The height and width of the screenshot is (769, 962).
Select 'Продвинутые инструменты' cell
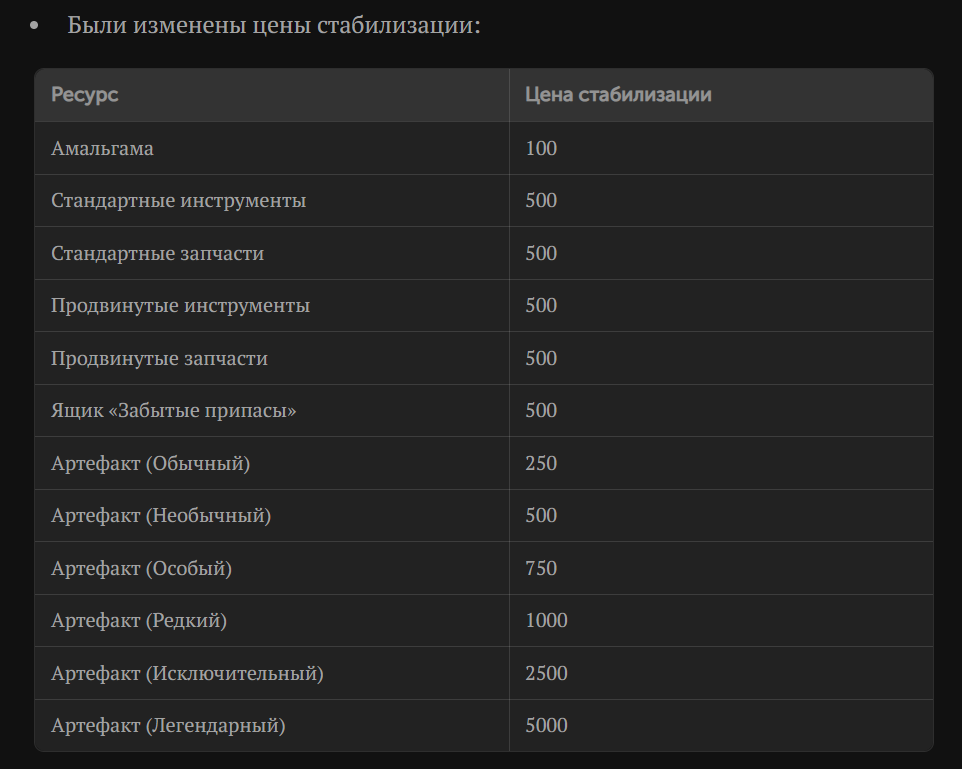[x=180, y=306]
